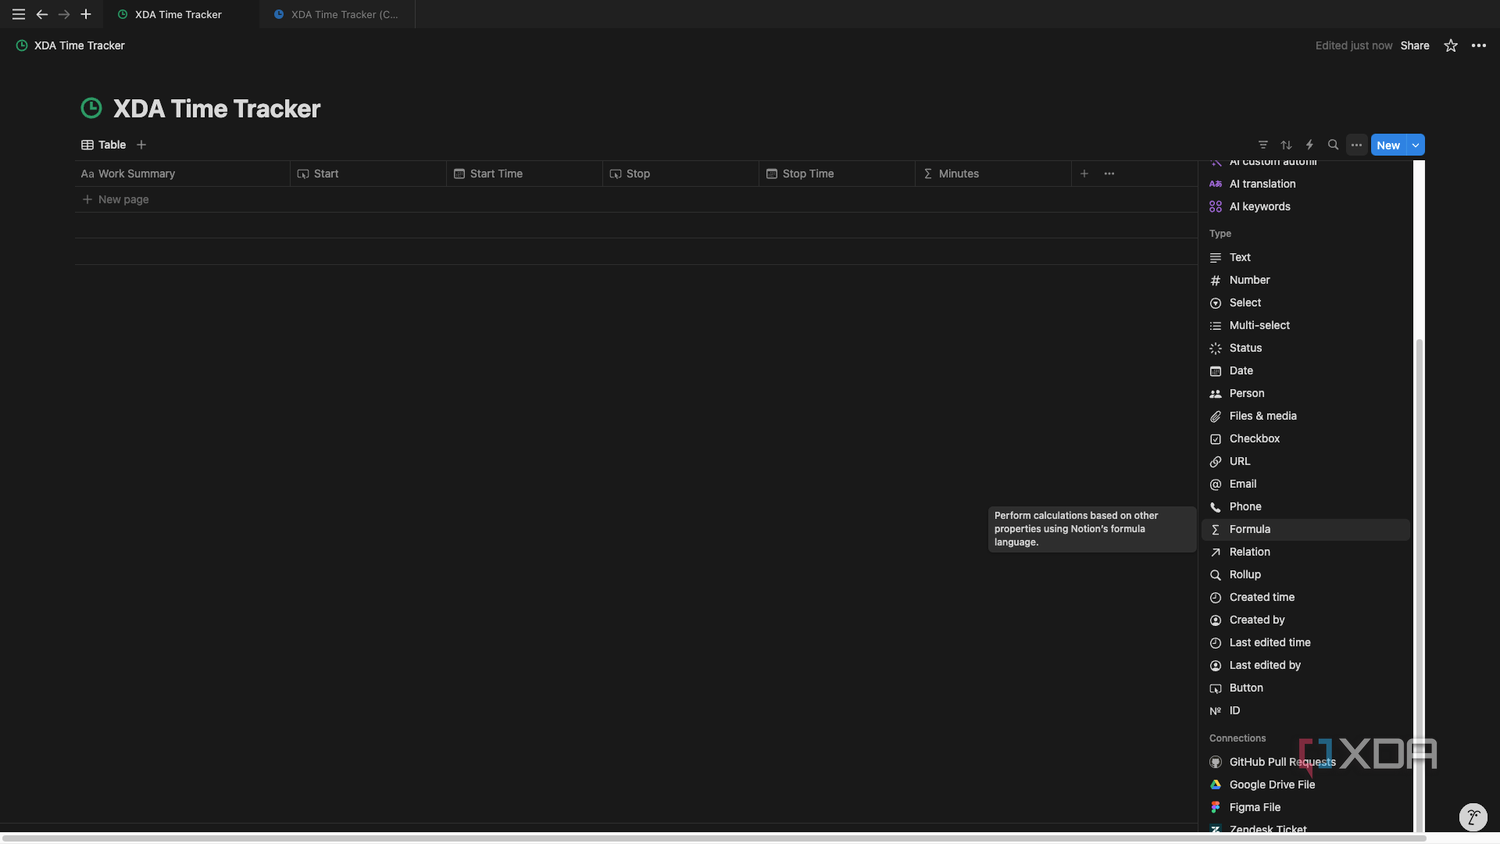Open a new tab with the plus icon

coord(86,14)
